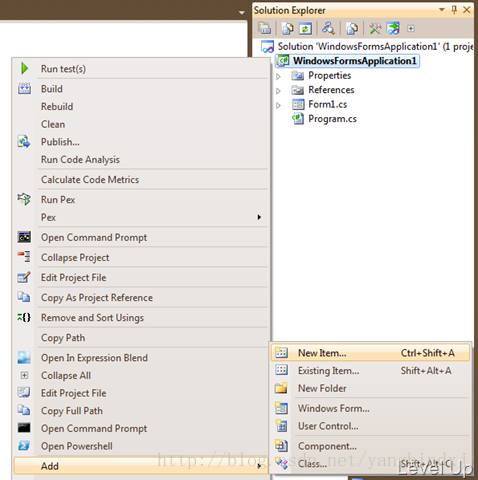Expand the Form1.cs node
Viewport: 478px width, 480px height.
coord(279,105)
